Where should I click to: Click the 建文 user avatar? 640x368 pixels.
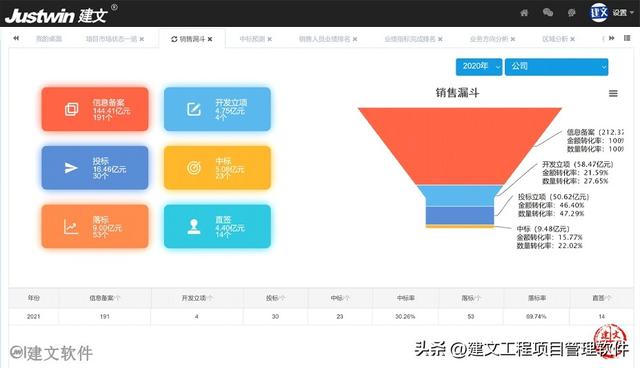[599, 12]
